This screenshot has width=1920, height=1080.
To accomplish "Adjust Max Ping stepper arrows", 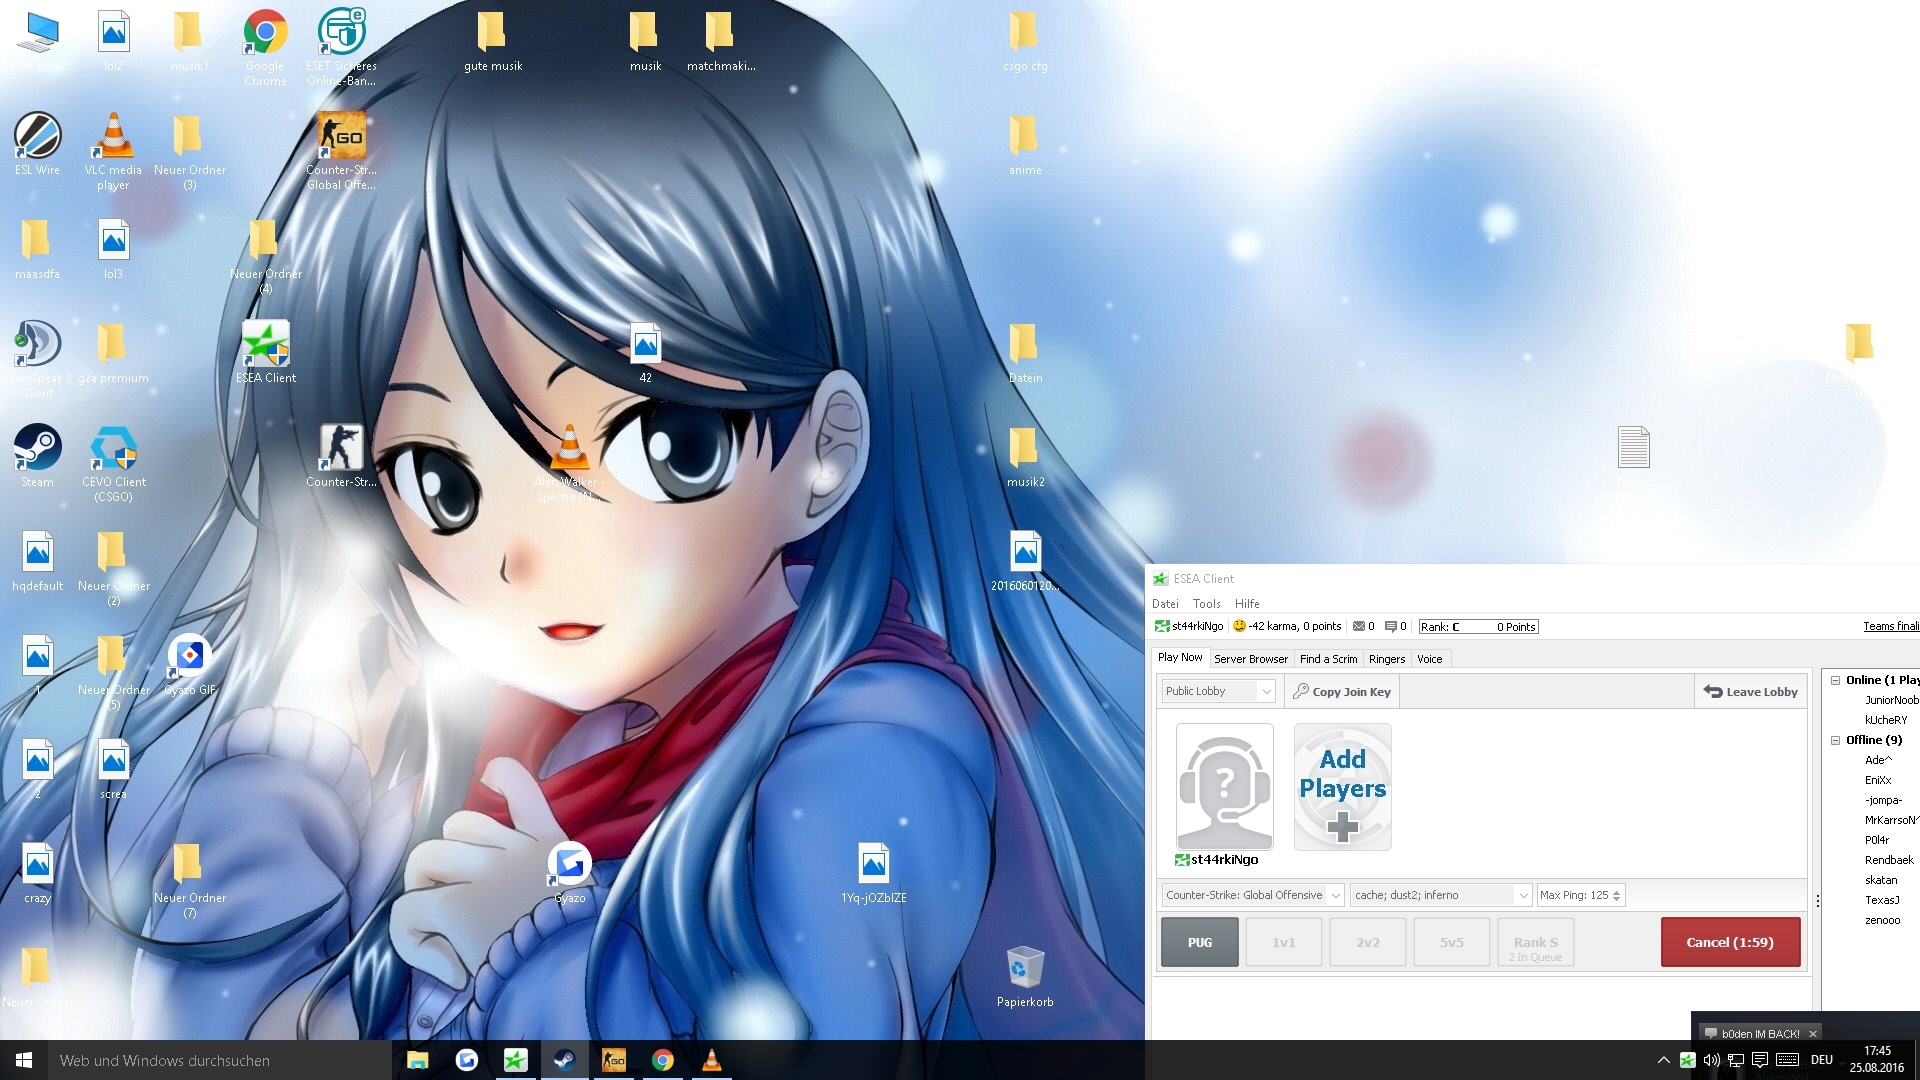I will (x=1616, y=895).
